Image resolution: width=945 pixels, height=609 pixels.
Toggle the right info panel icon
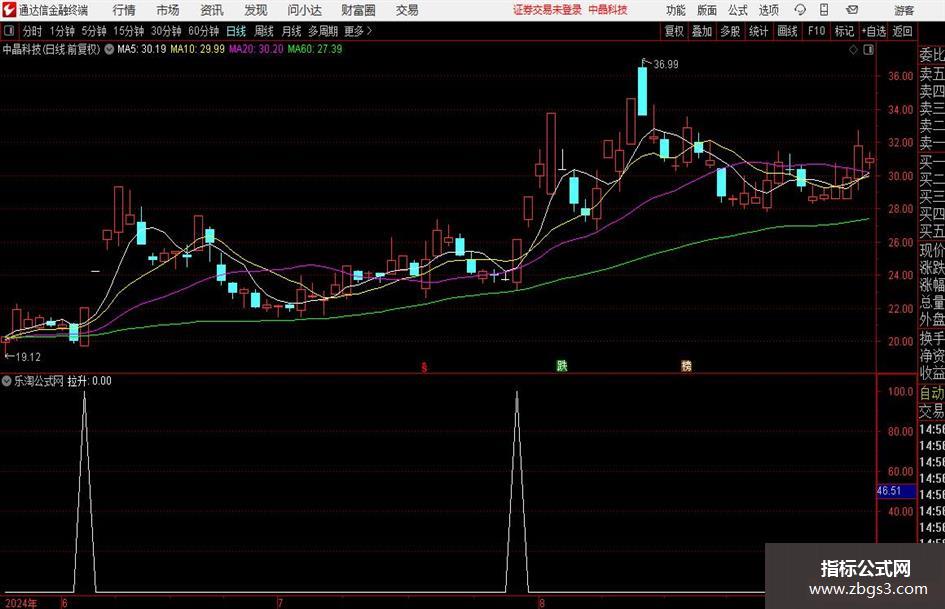868,50
